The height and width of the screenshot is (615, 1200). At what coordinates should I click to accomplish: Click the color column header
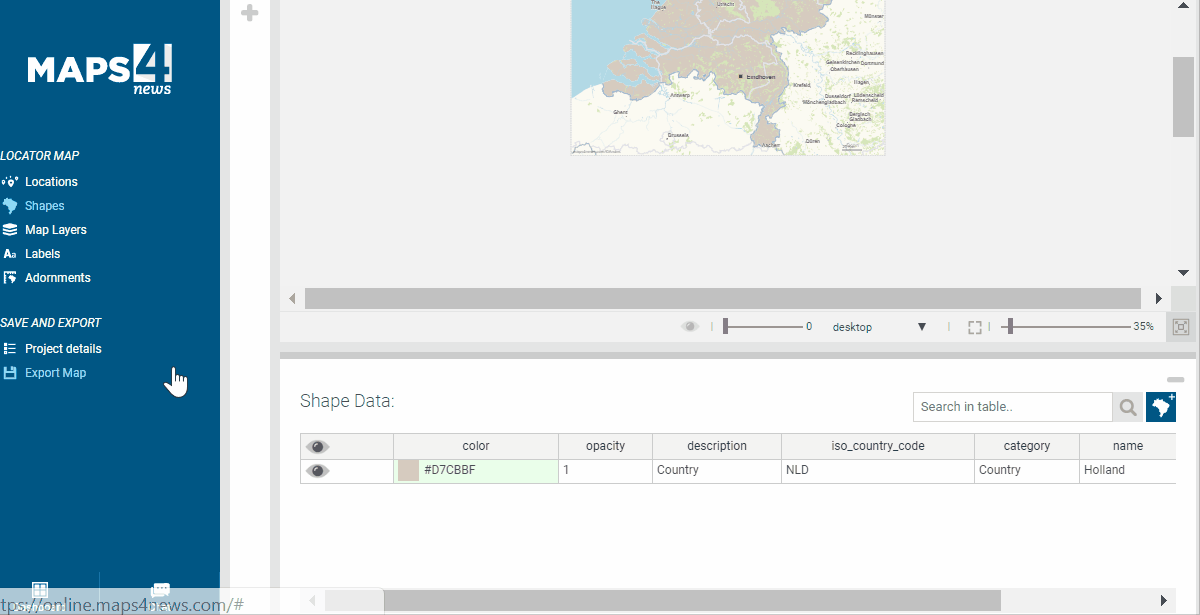476,446
